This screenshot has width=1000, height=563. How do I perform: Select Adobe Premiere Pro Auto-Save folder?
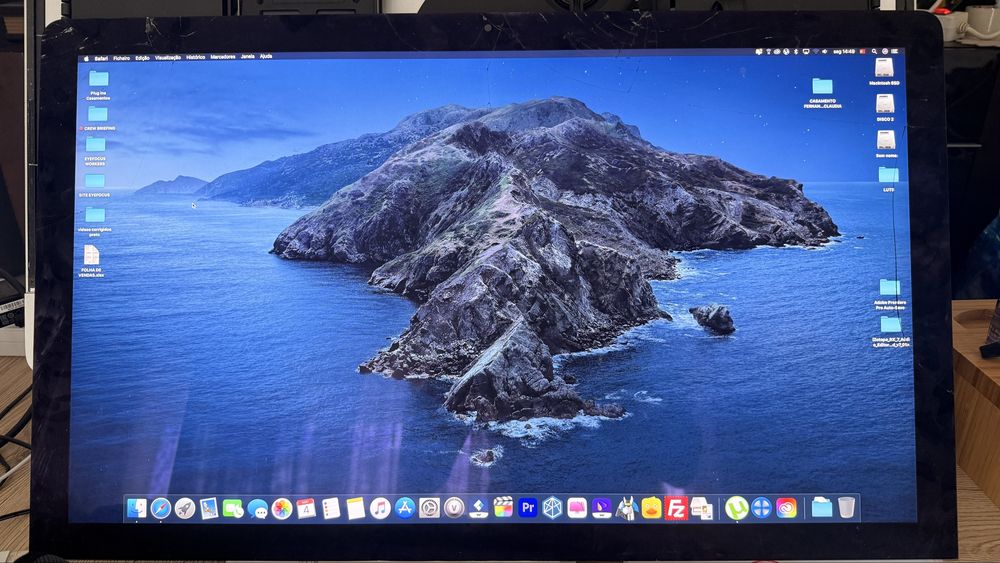click(x=890, y=288)
